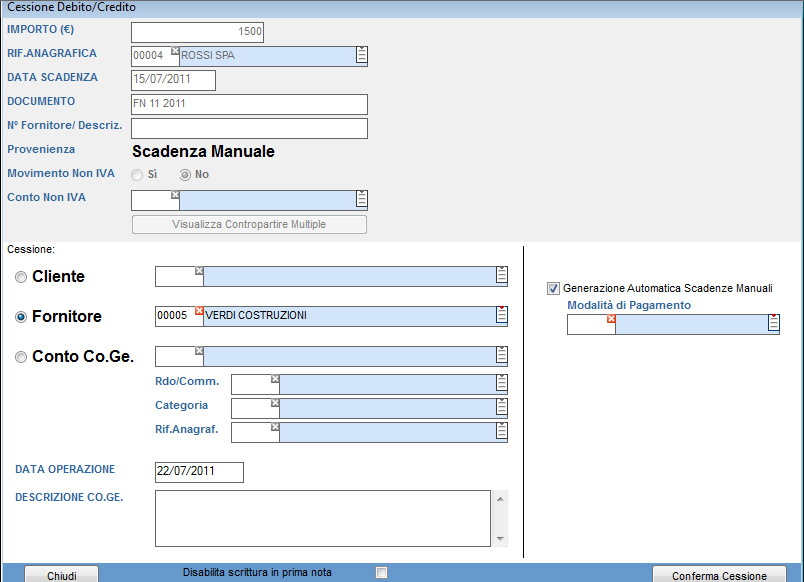
Task: Click the clear X icon in Rdo/Comm. field
Action: pos(275,379)
